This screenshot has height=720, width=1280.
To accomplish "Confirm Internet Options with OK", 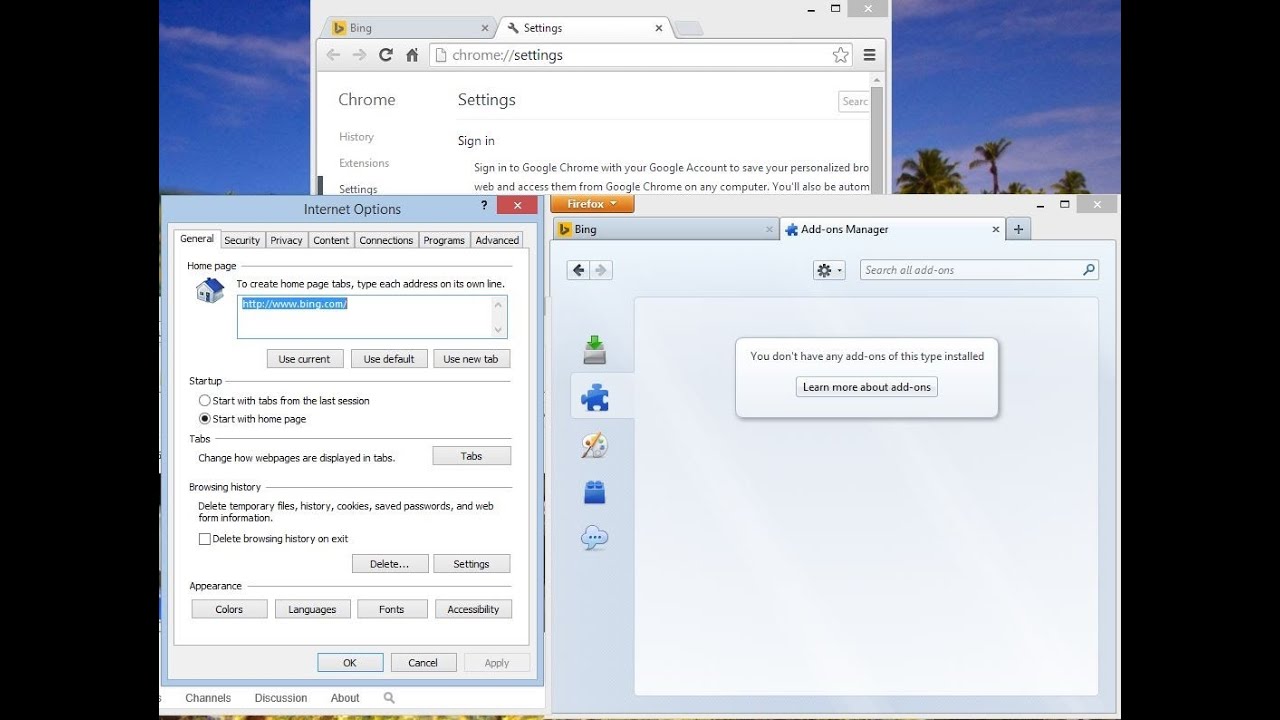I will point(350,662).
